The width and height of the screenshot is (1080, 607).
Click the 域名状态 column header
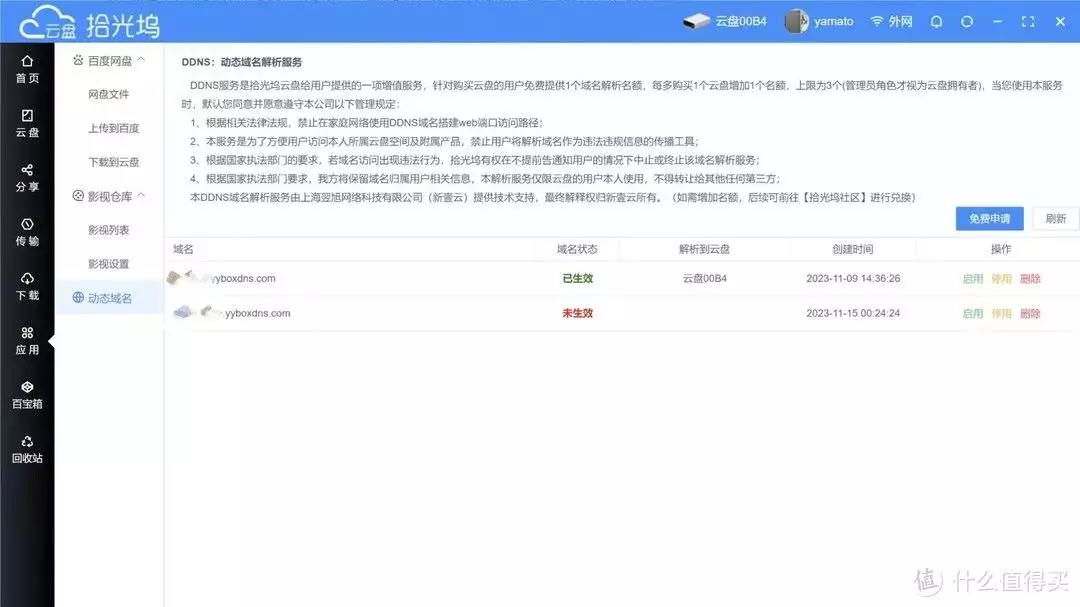click(577, 249)
